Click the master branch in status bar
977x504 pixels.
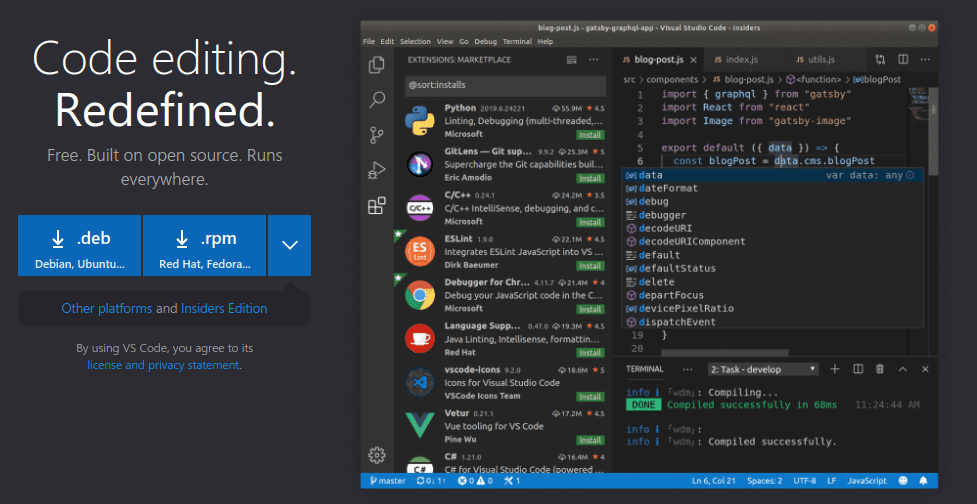click(x=387, y=481)
